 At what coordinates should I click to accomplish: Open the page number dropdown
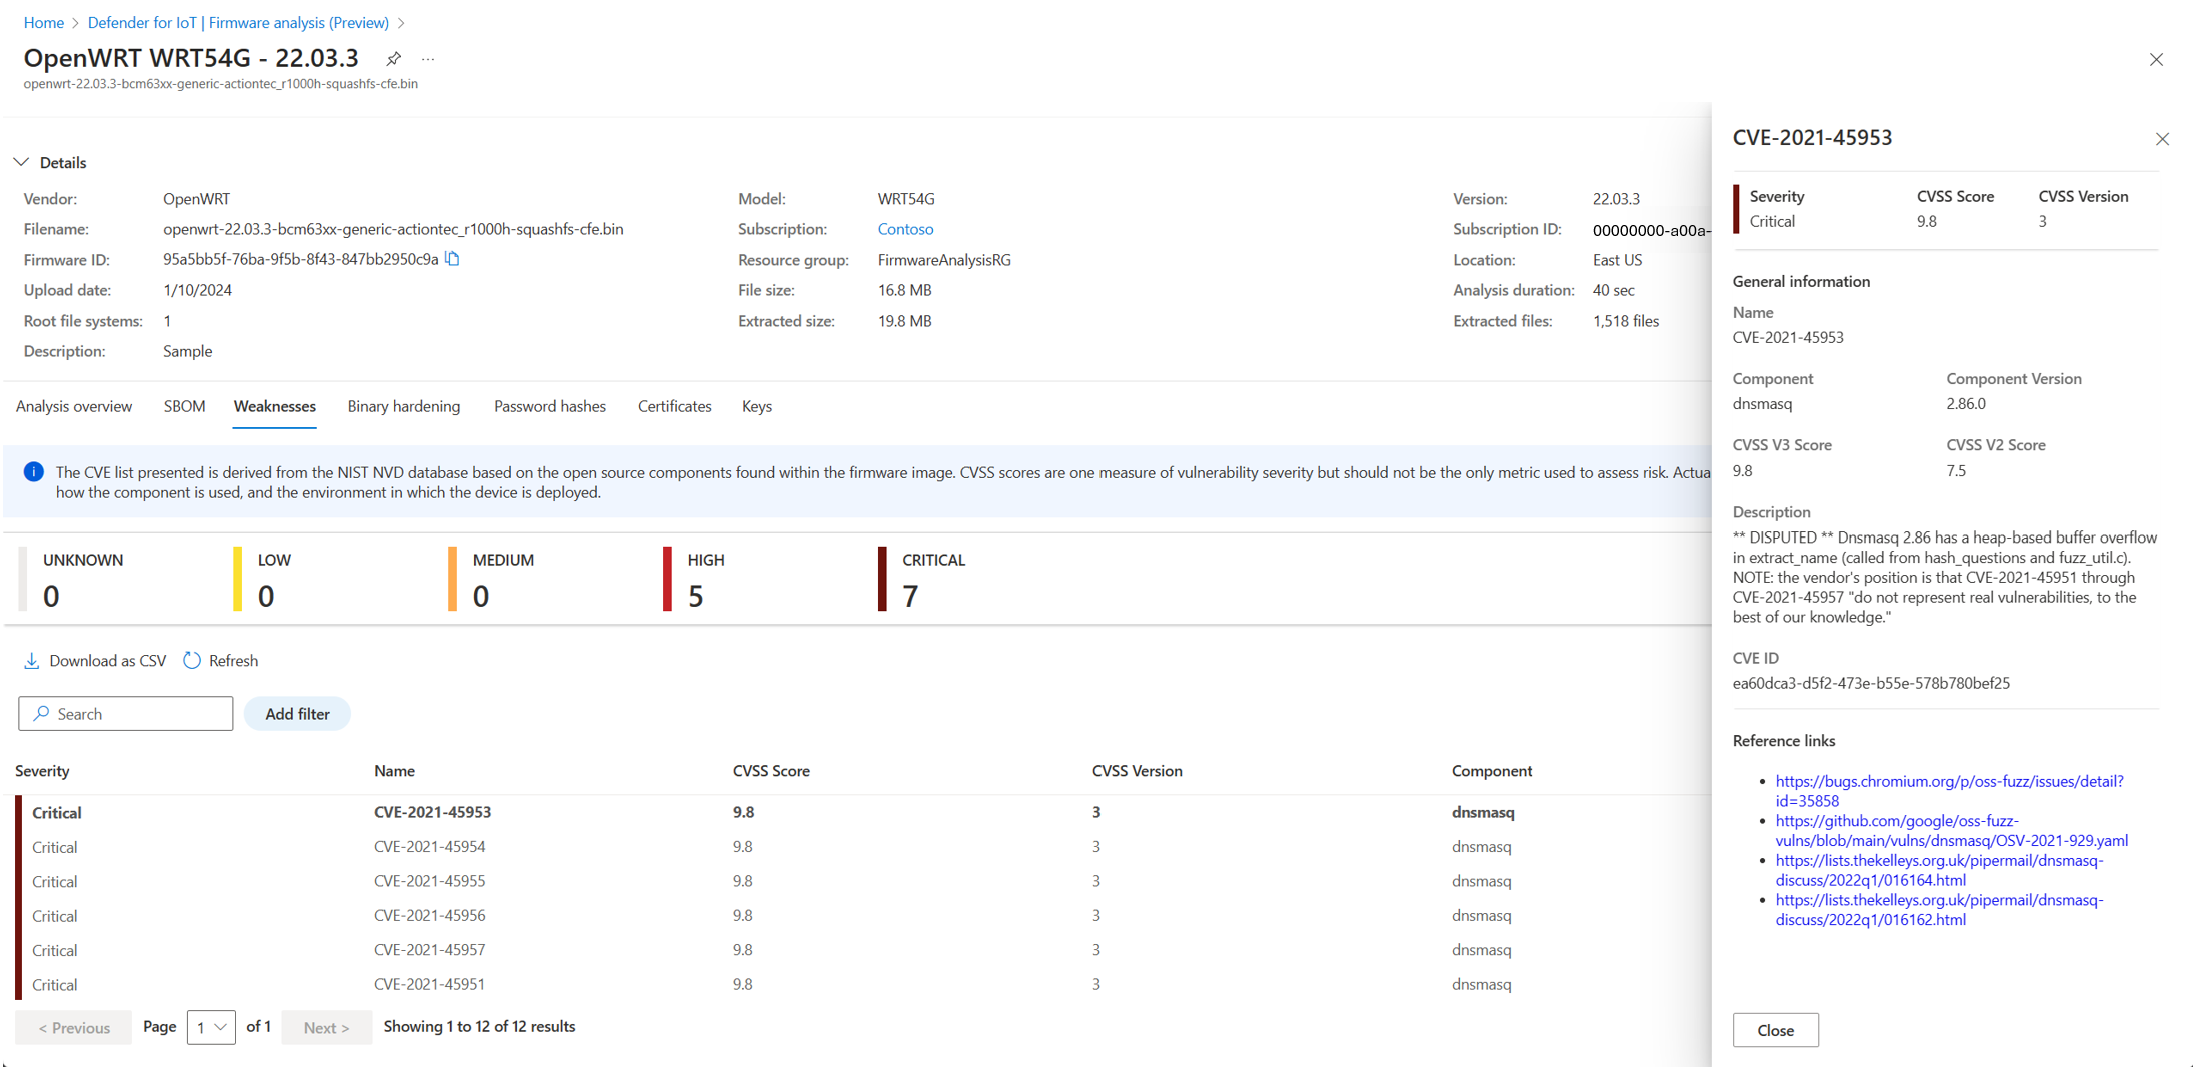pyautogui.click(x=211, y=1027)
